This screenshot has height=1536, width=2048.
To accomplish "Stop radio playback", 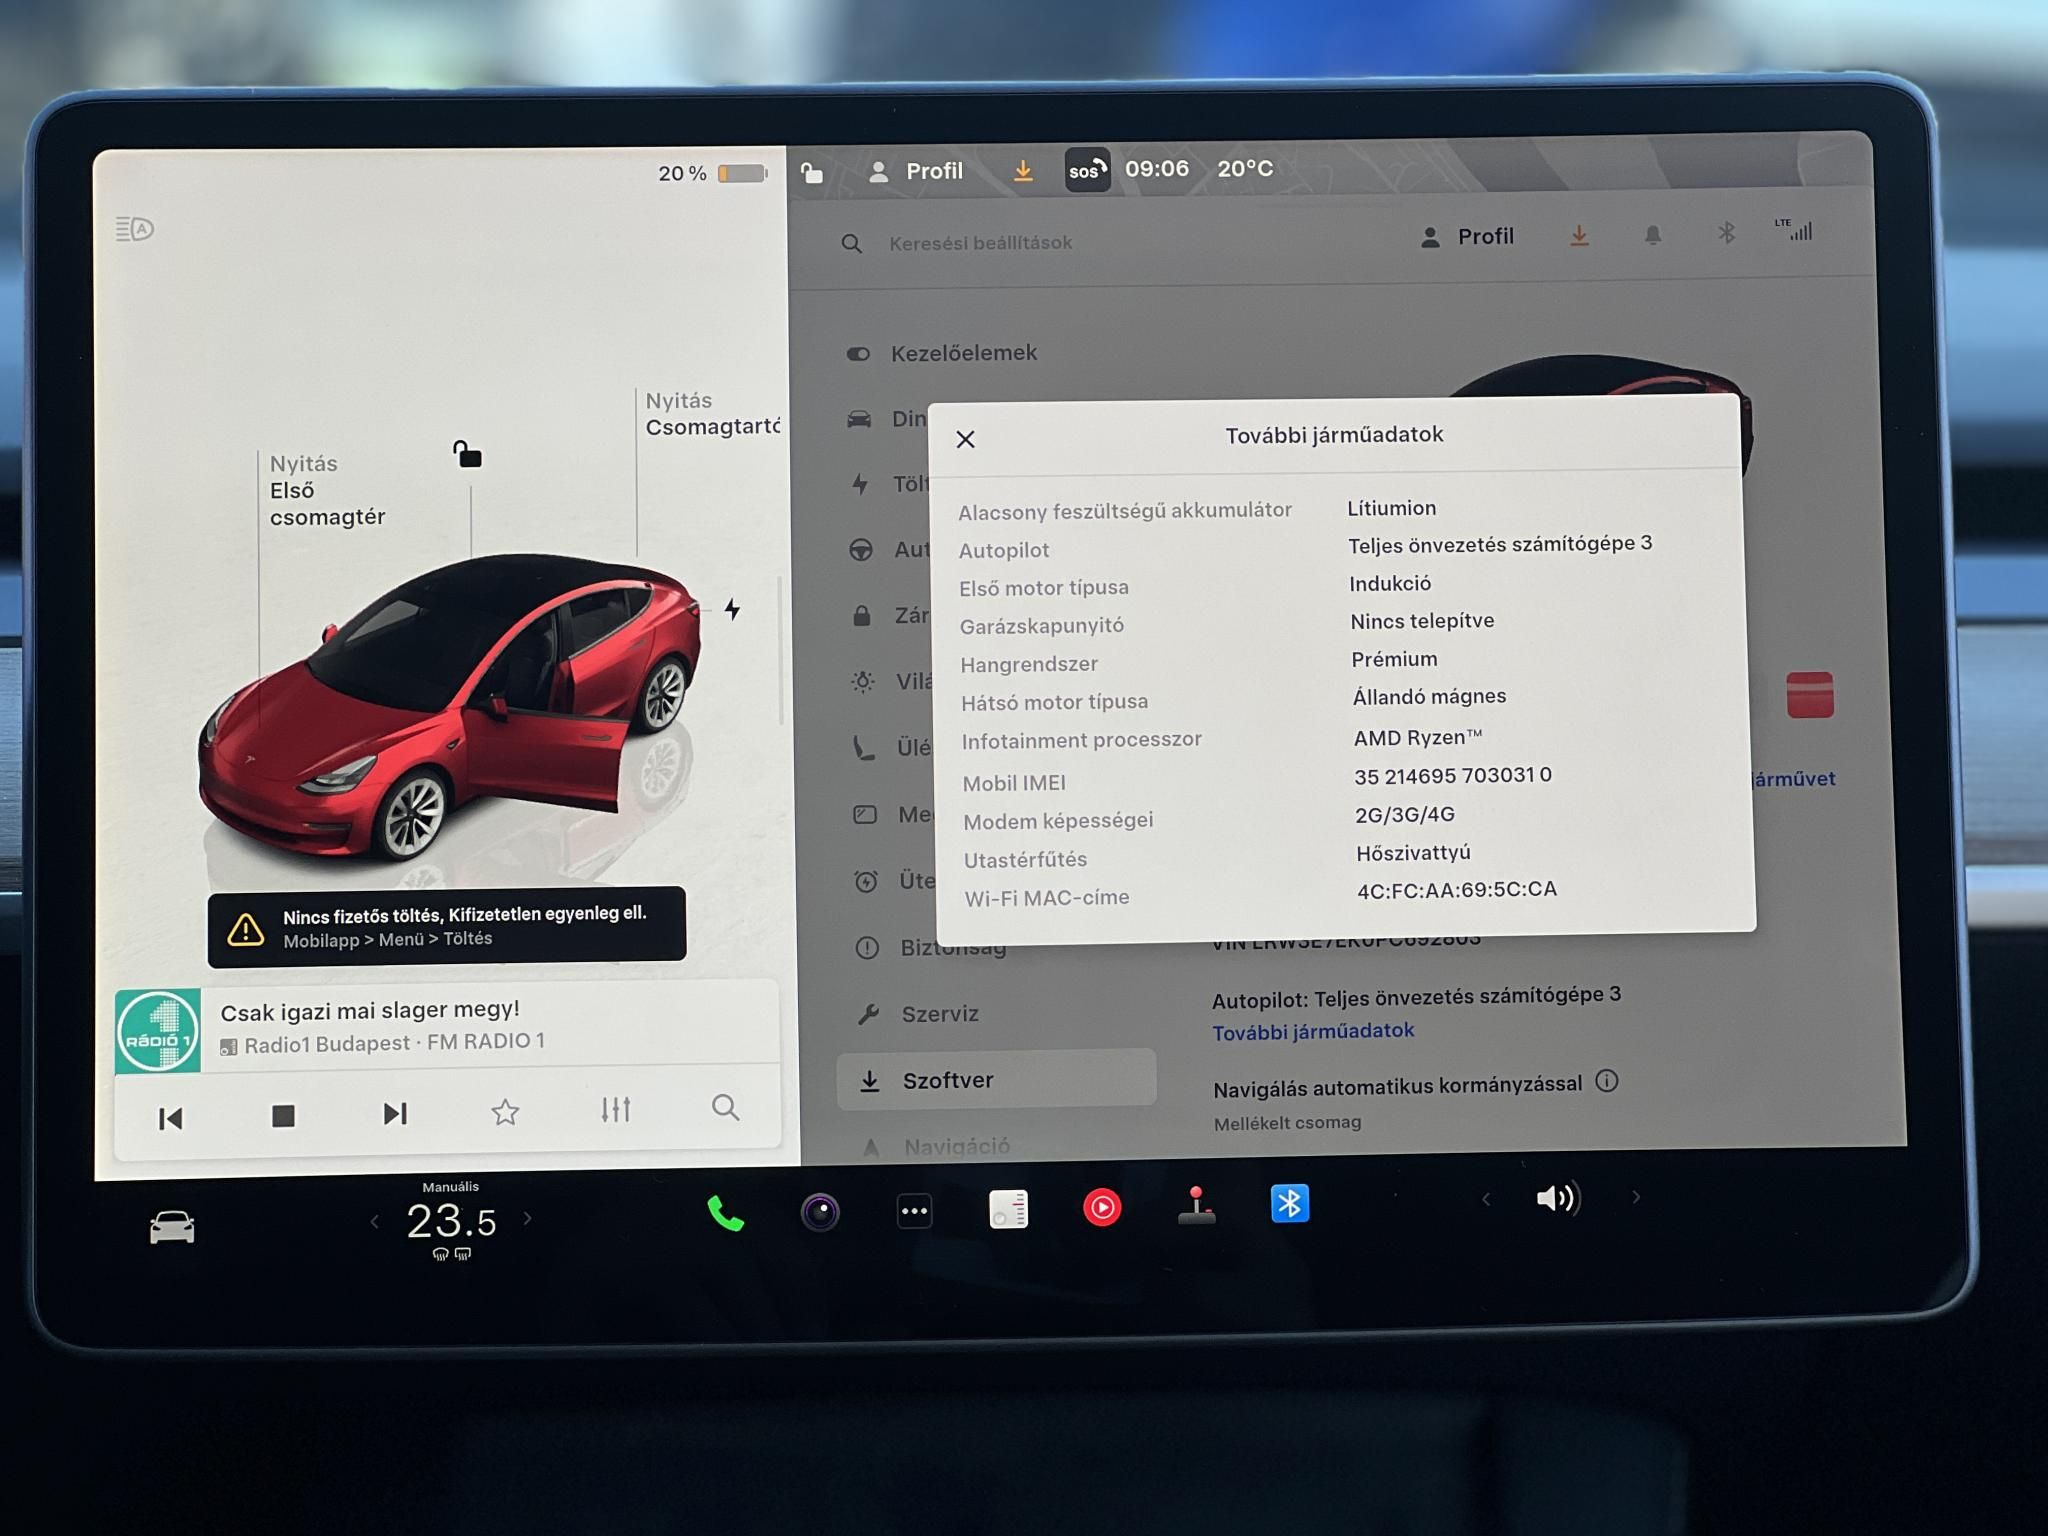I will 283,1116.
